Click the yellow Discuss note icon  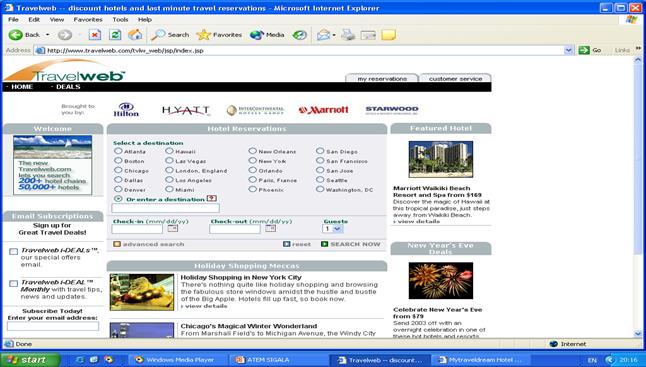[x=389, y=35]
